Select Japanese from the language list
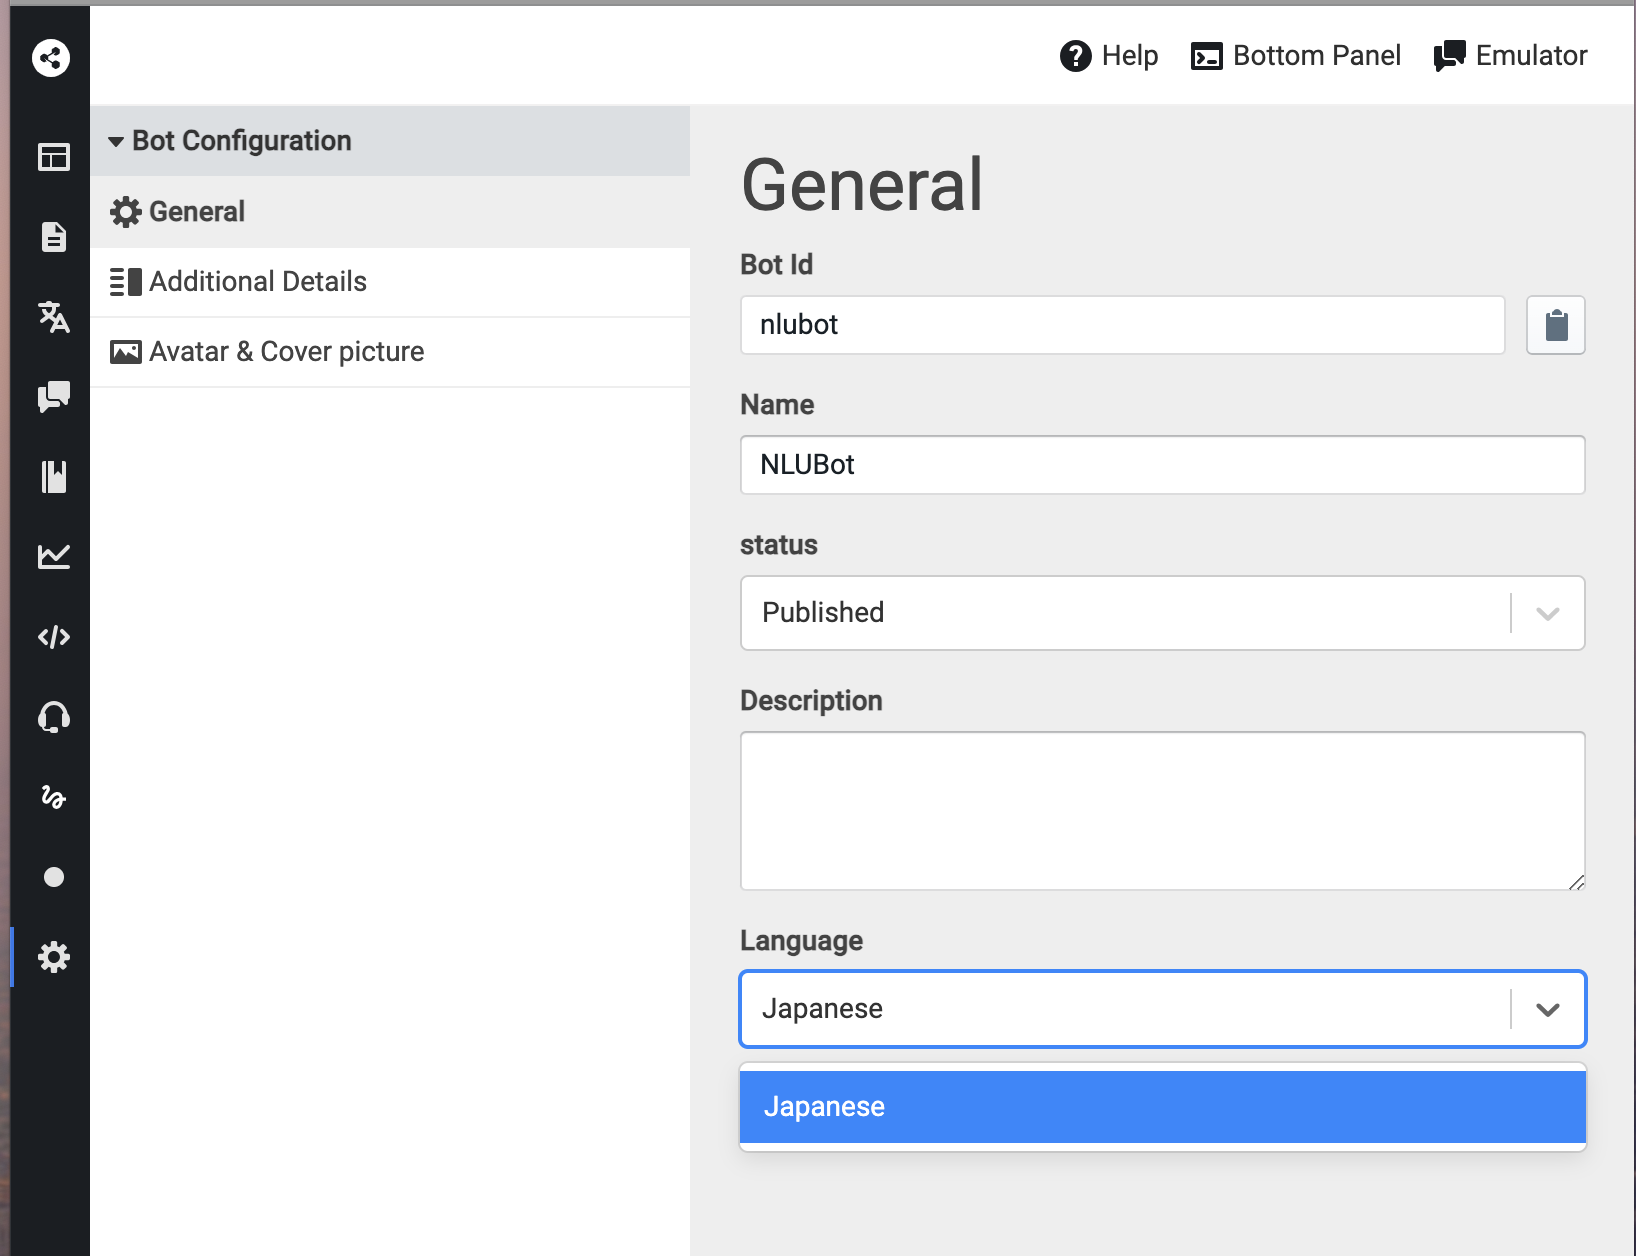1636x1256 pixels. click(x=1162, y=1107)
